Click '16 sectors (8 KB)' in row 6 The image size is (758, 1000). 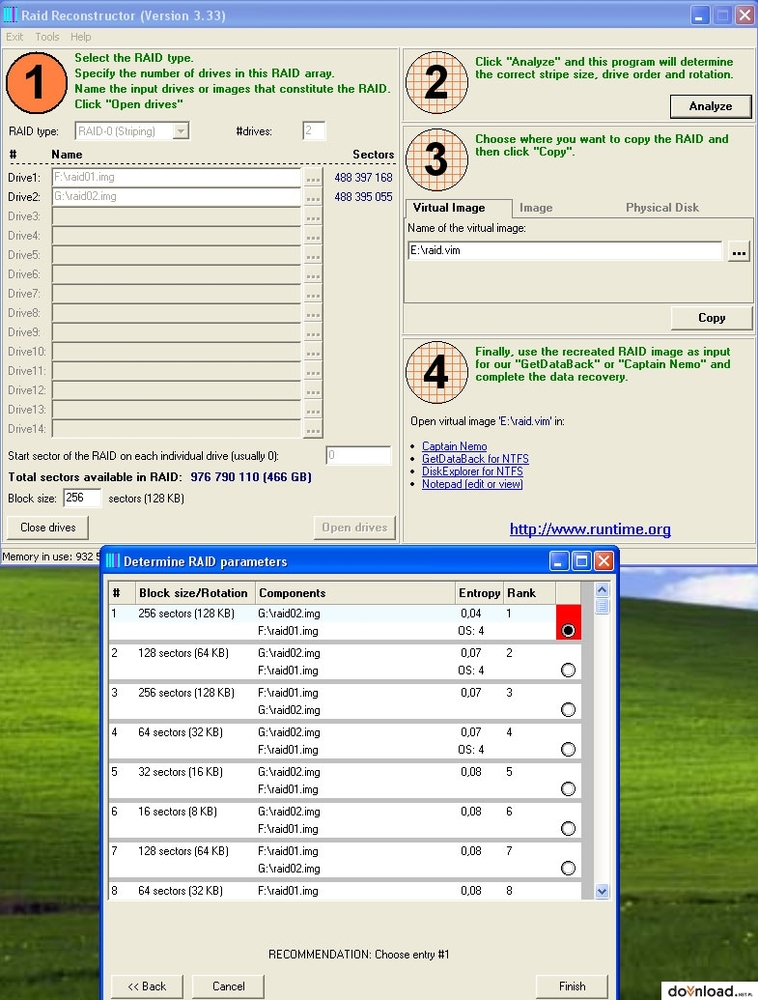pos(178,811)
